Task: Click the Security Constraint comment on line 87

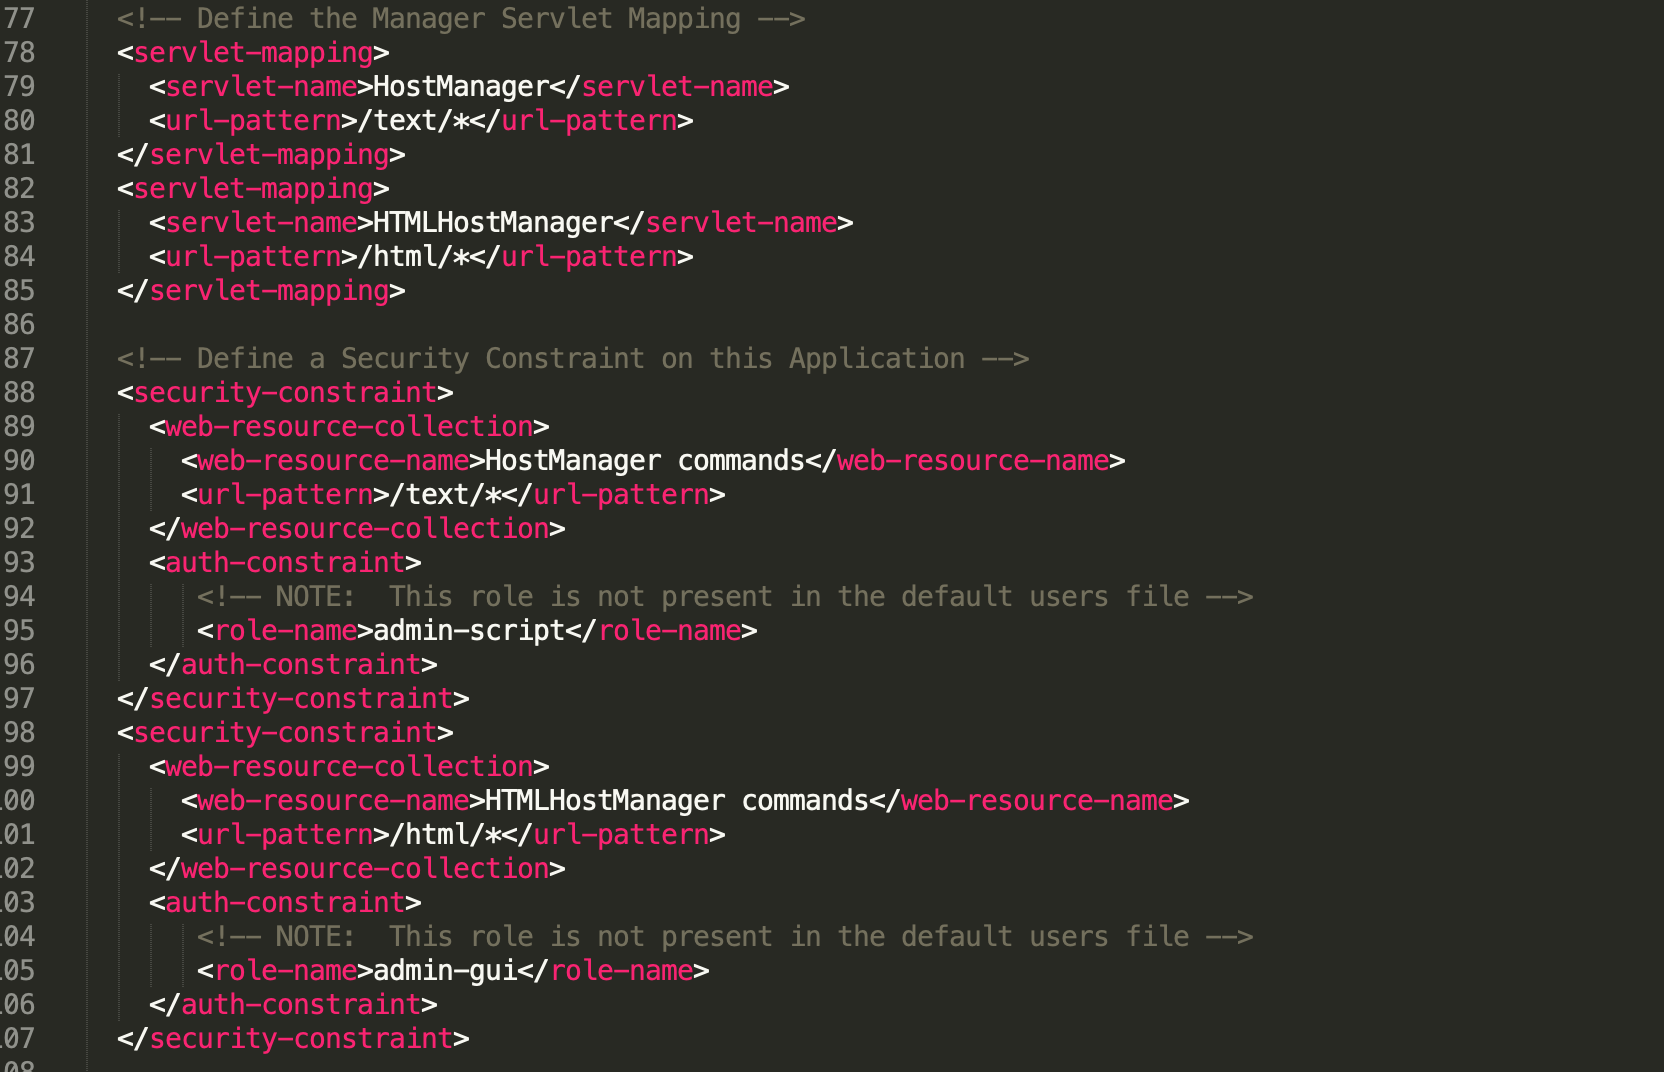Action: coord(573,359)
